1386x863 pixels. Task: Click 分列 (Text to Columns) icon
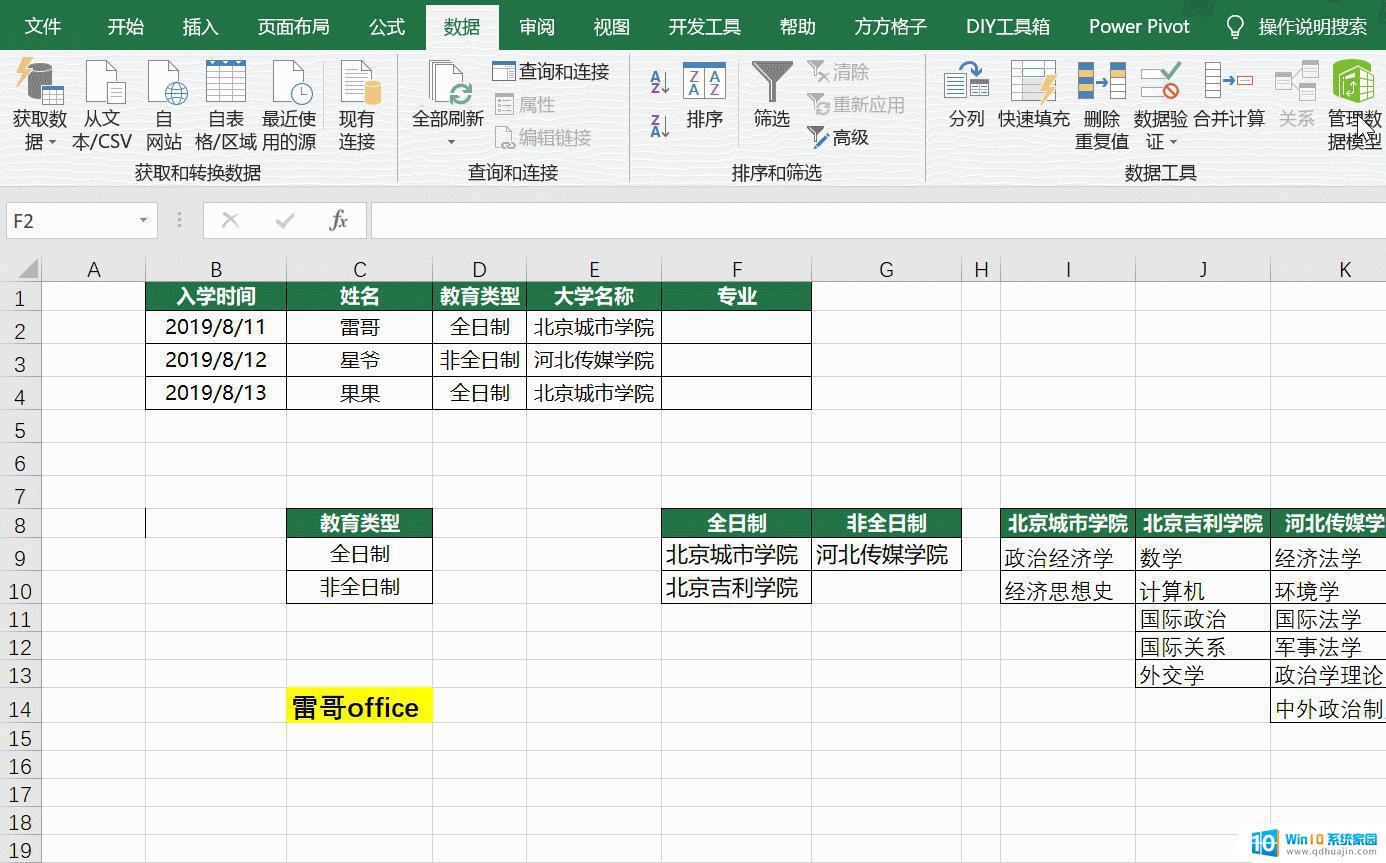(966, 82)
